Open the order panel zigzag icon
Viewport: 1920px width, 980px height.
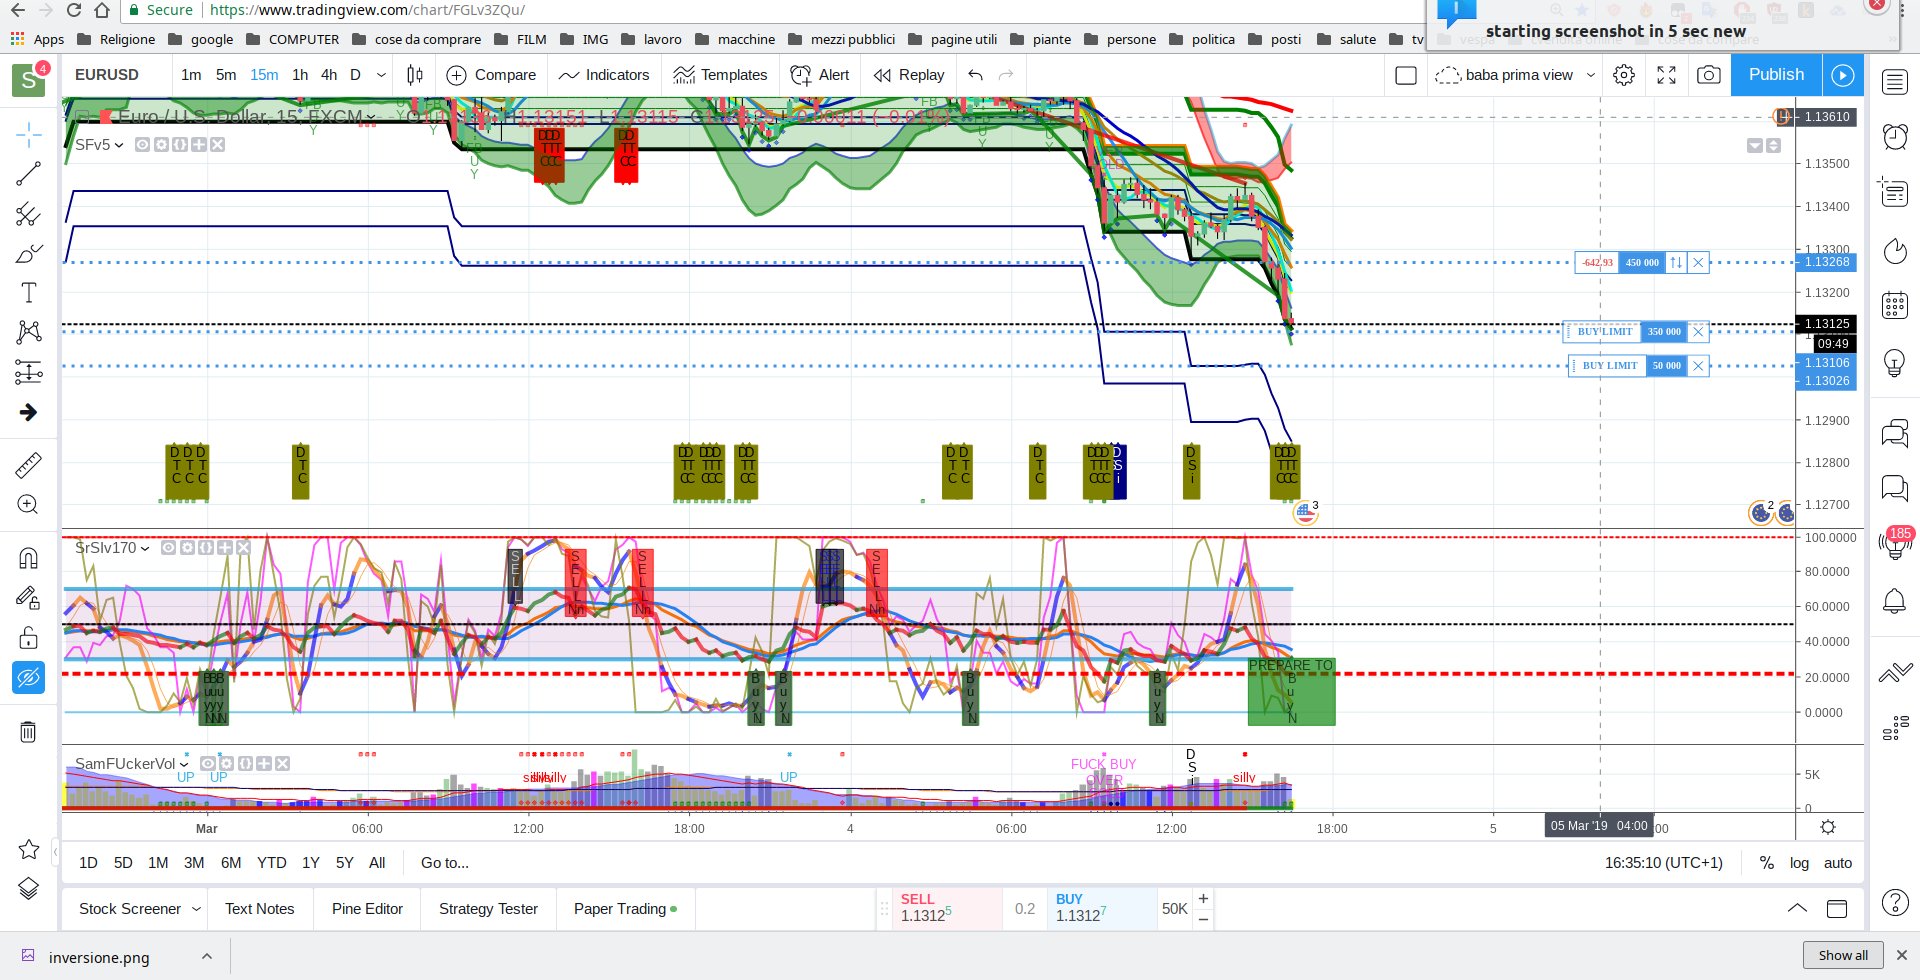pos(1895,672)
